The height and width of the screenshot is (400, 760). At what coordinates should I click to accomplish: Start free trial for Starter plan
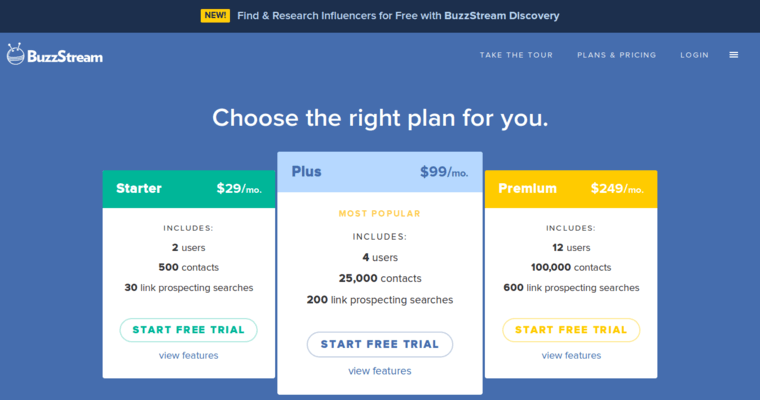(188, 330)
